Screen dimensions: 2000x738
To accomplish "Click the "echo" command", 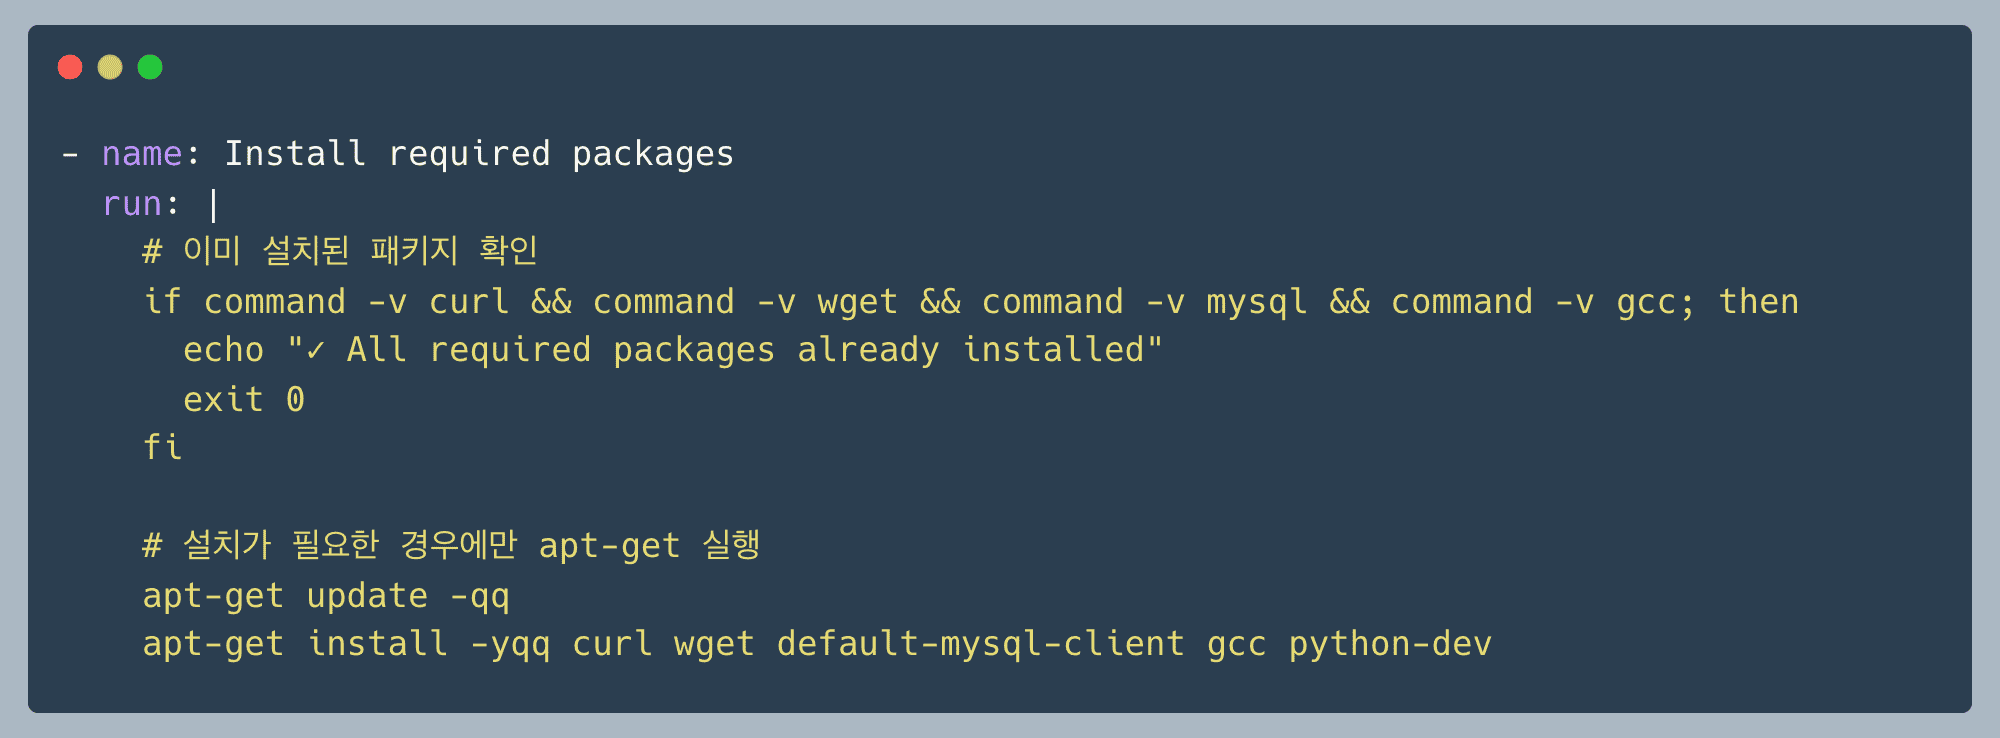I will click(223, 351).
